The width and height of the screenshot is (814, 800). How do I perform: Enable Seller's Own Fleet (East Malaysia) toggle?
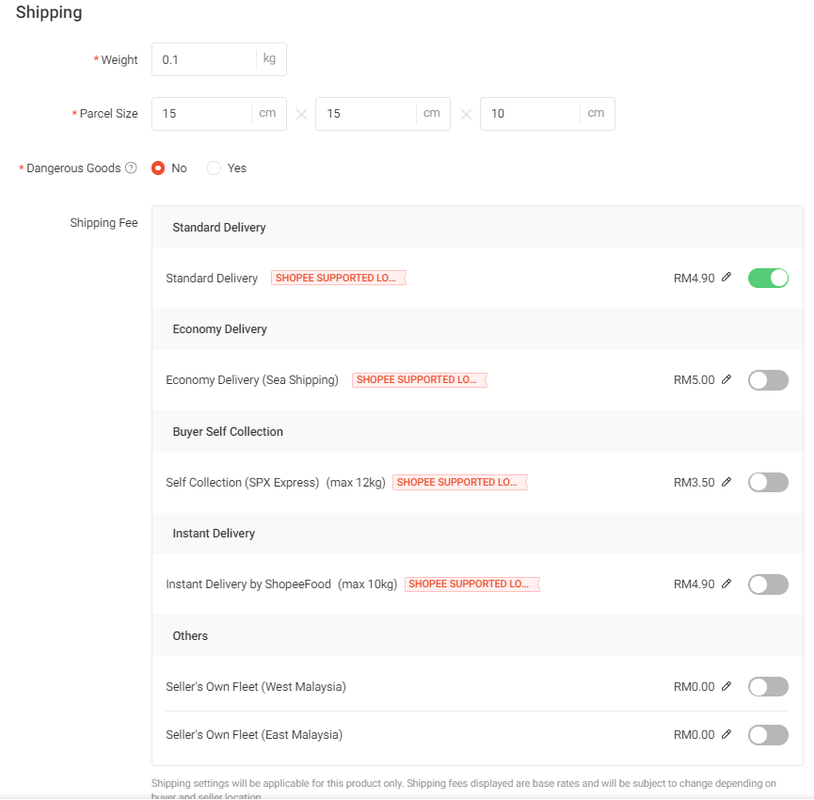pos(768,735)
